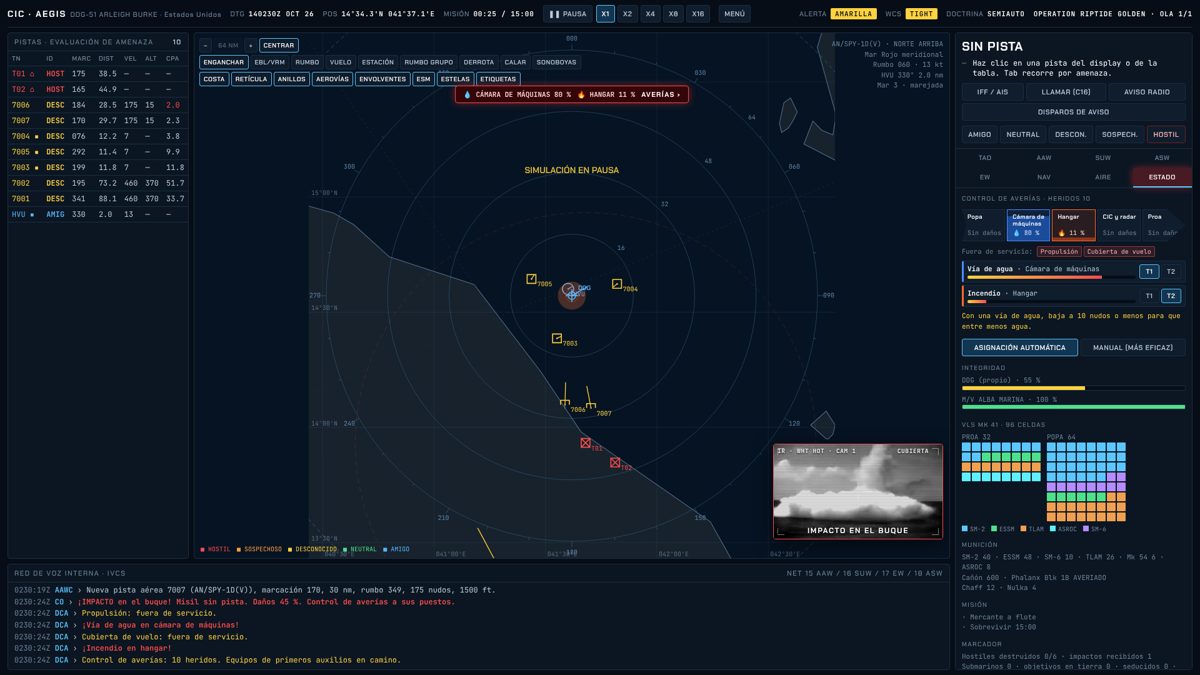Toggle the ETIQUETAS labels overlay

498,79
